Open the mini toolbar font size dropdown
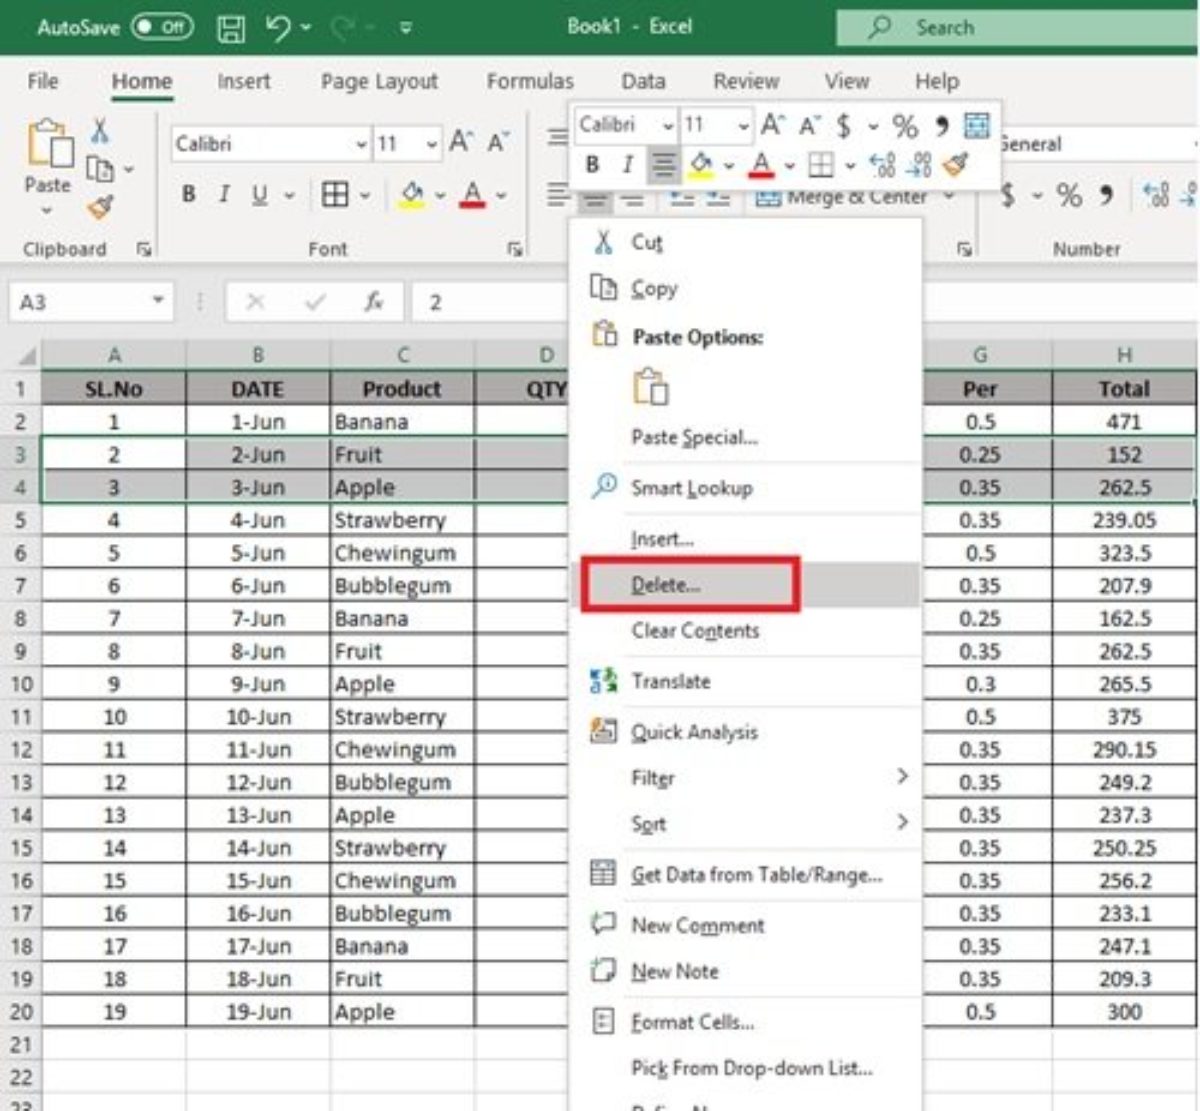 point(743,125)
